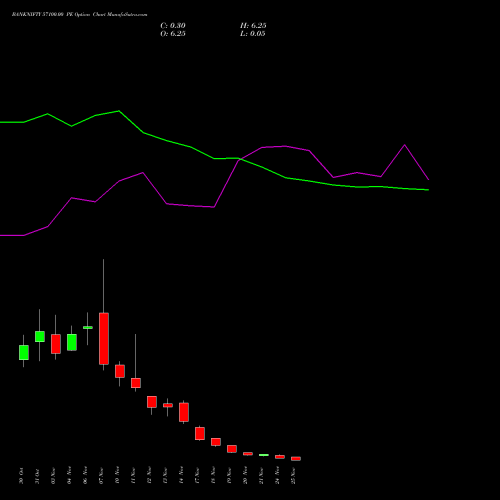Select the red candle above 11 Nov
This screenshot has width=500, height=500.
pos(136,383)
